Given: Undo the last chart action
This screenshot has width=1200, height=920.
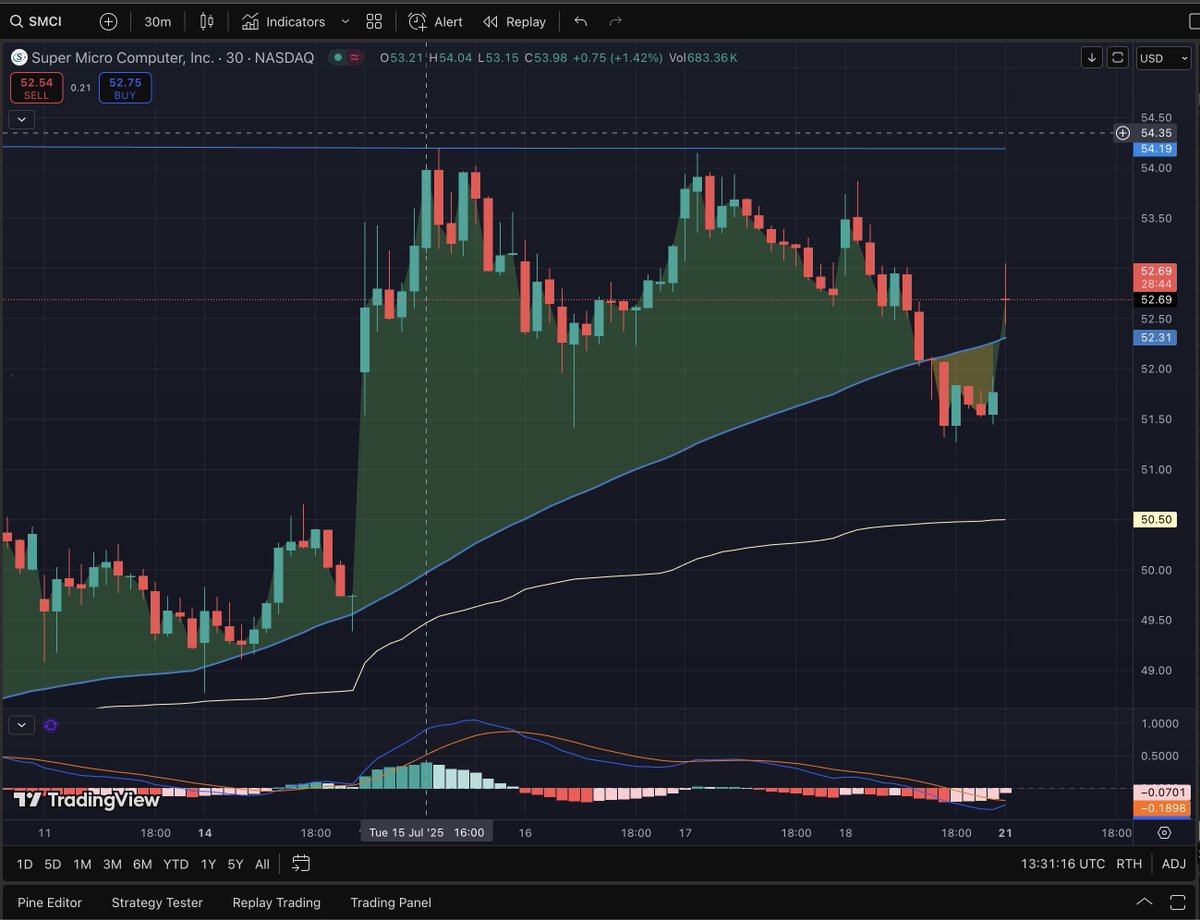Looking at the screenshot, I should 581,21.
